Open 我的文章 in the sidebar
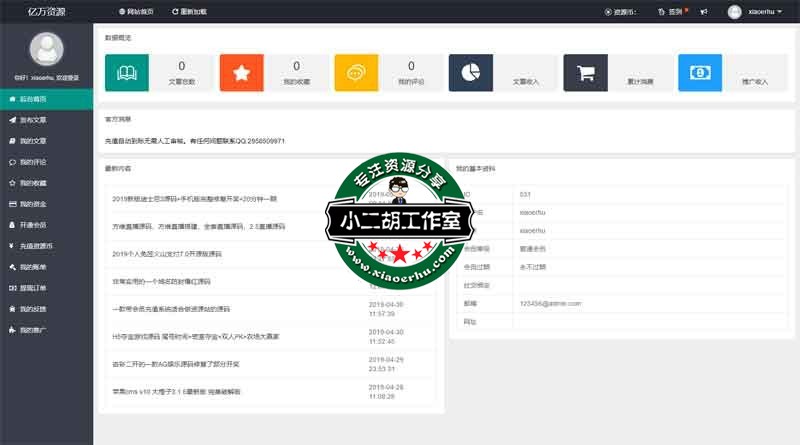This screenshot has height=445, width=800. pos(46,141)
